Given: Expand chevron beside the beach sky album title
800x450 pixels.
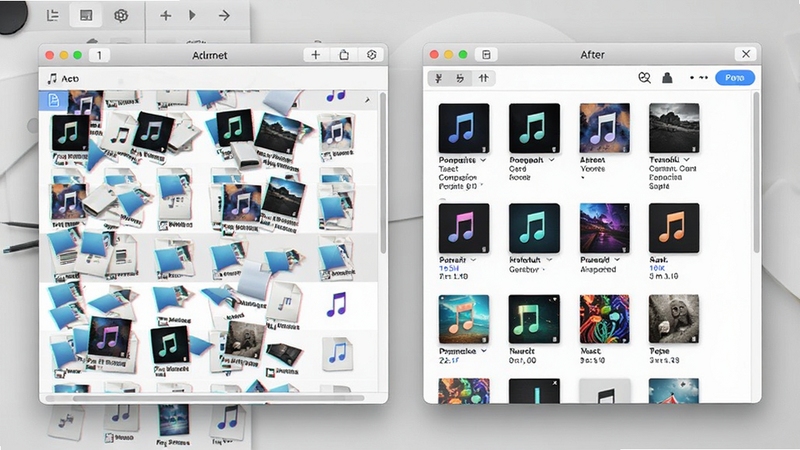Looking at the screenshot, I should coord(484,351).
